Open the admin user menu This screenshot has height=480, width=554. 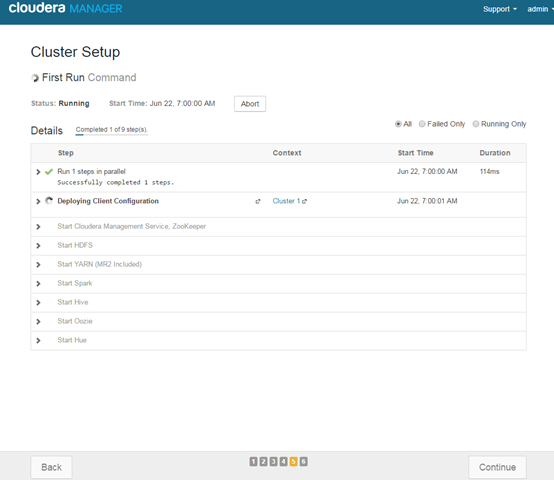(540, 9)
